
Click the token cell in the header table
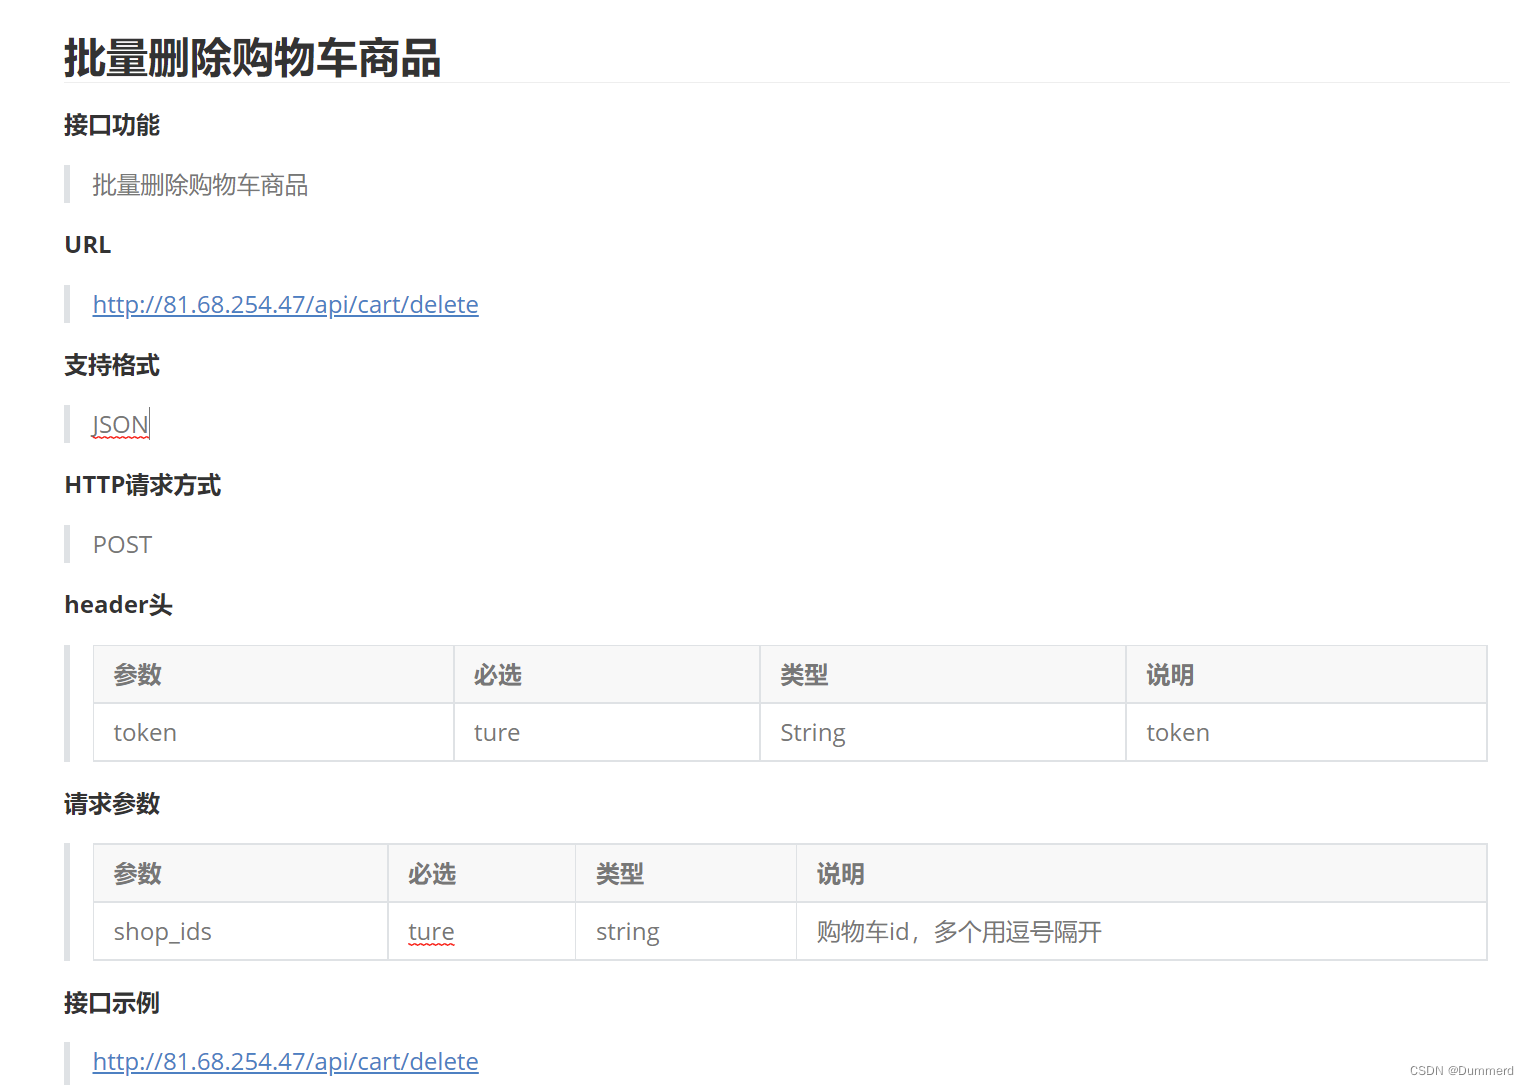click(145, 732)
